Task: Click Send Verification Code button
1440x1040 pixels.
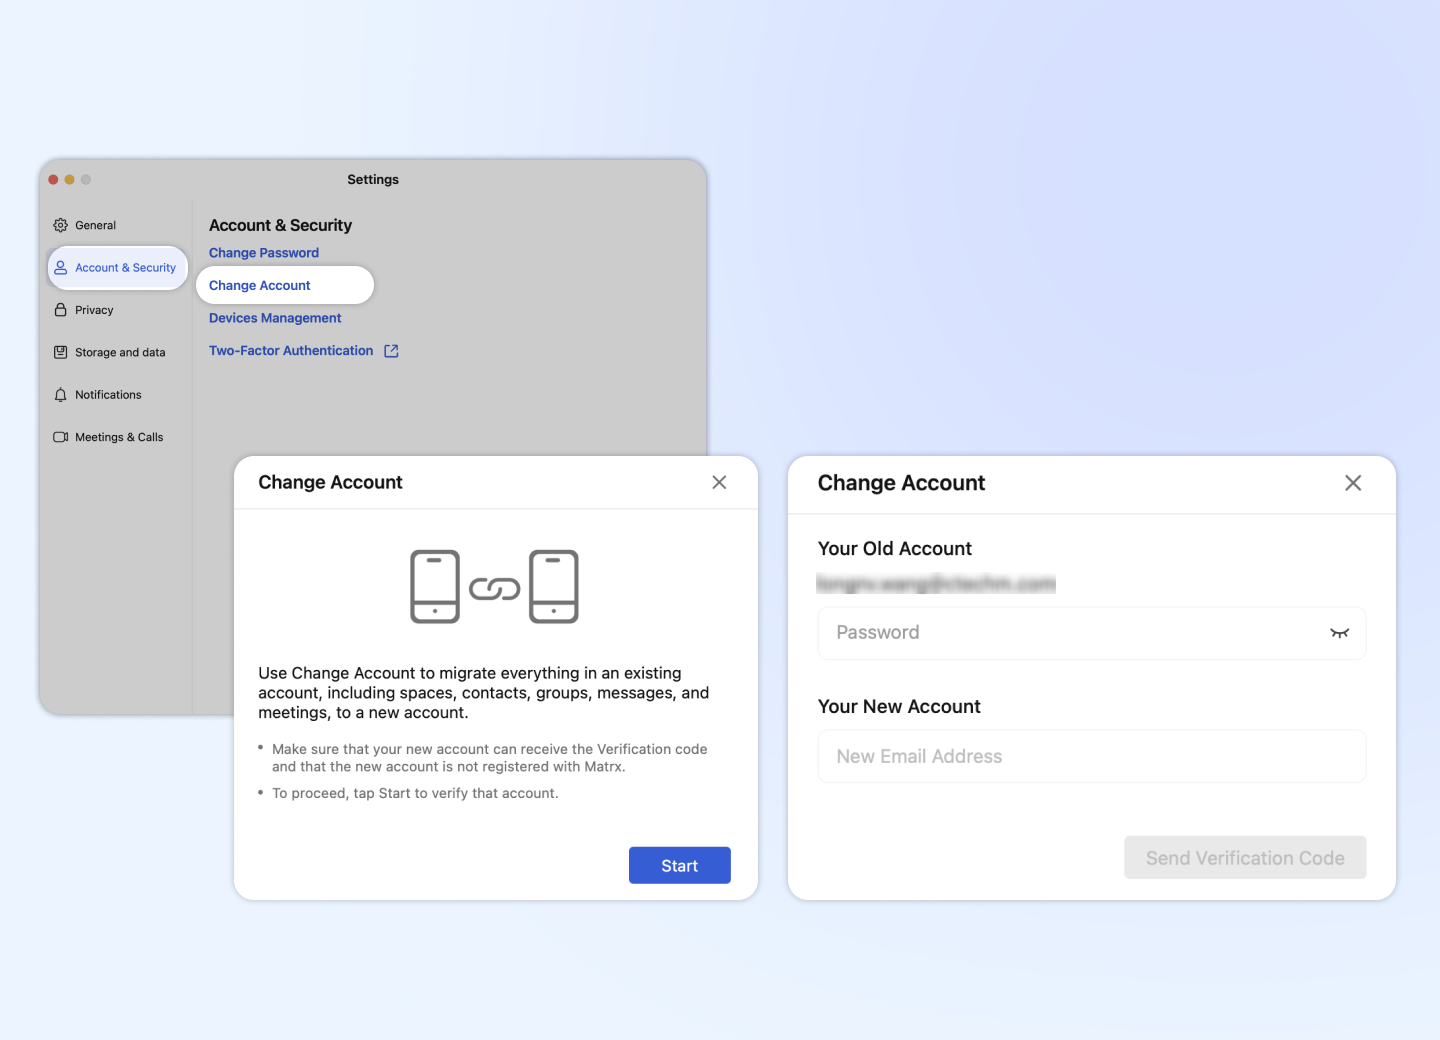Action: point(1244,858)
